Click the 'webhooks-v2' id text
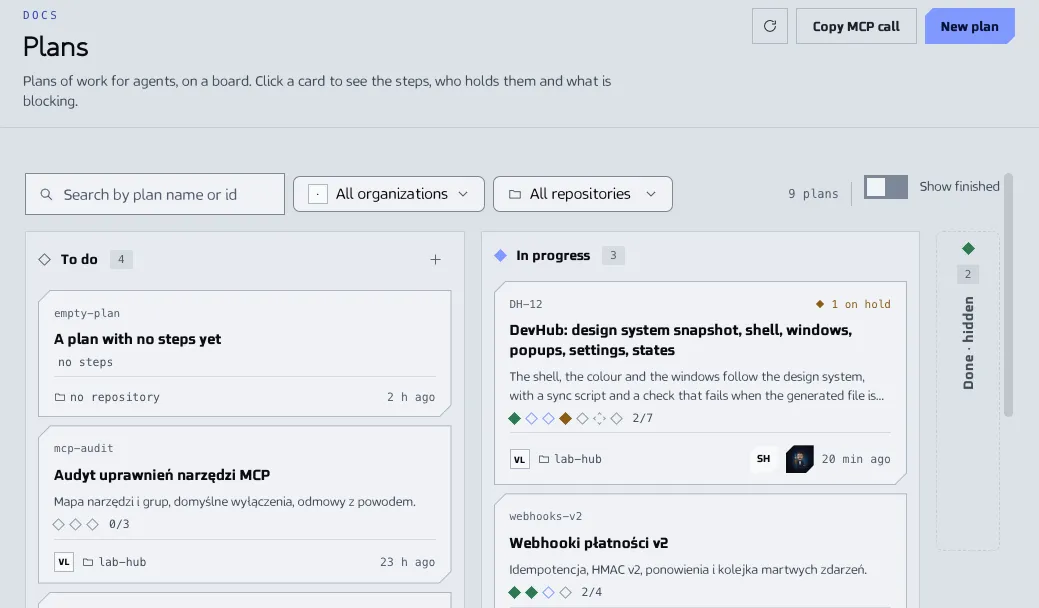 click(545, 516)
